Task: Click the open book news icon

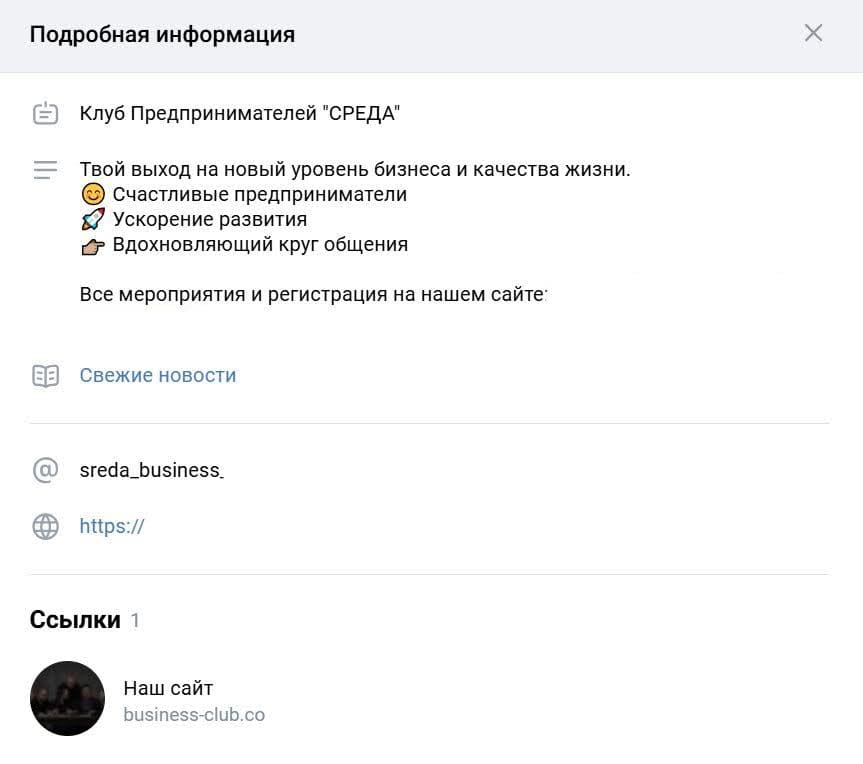Action: pyautogui.click(x=45, y=374)
